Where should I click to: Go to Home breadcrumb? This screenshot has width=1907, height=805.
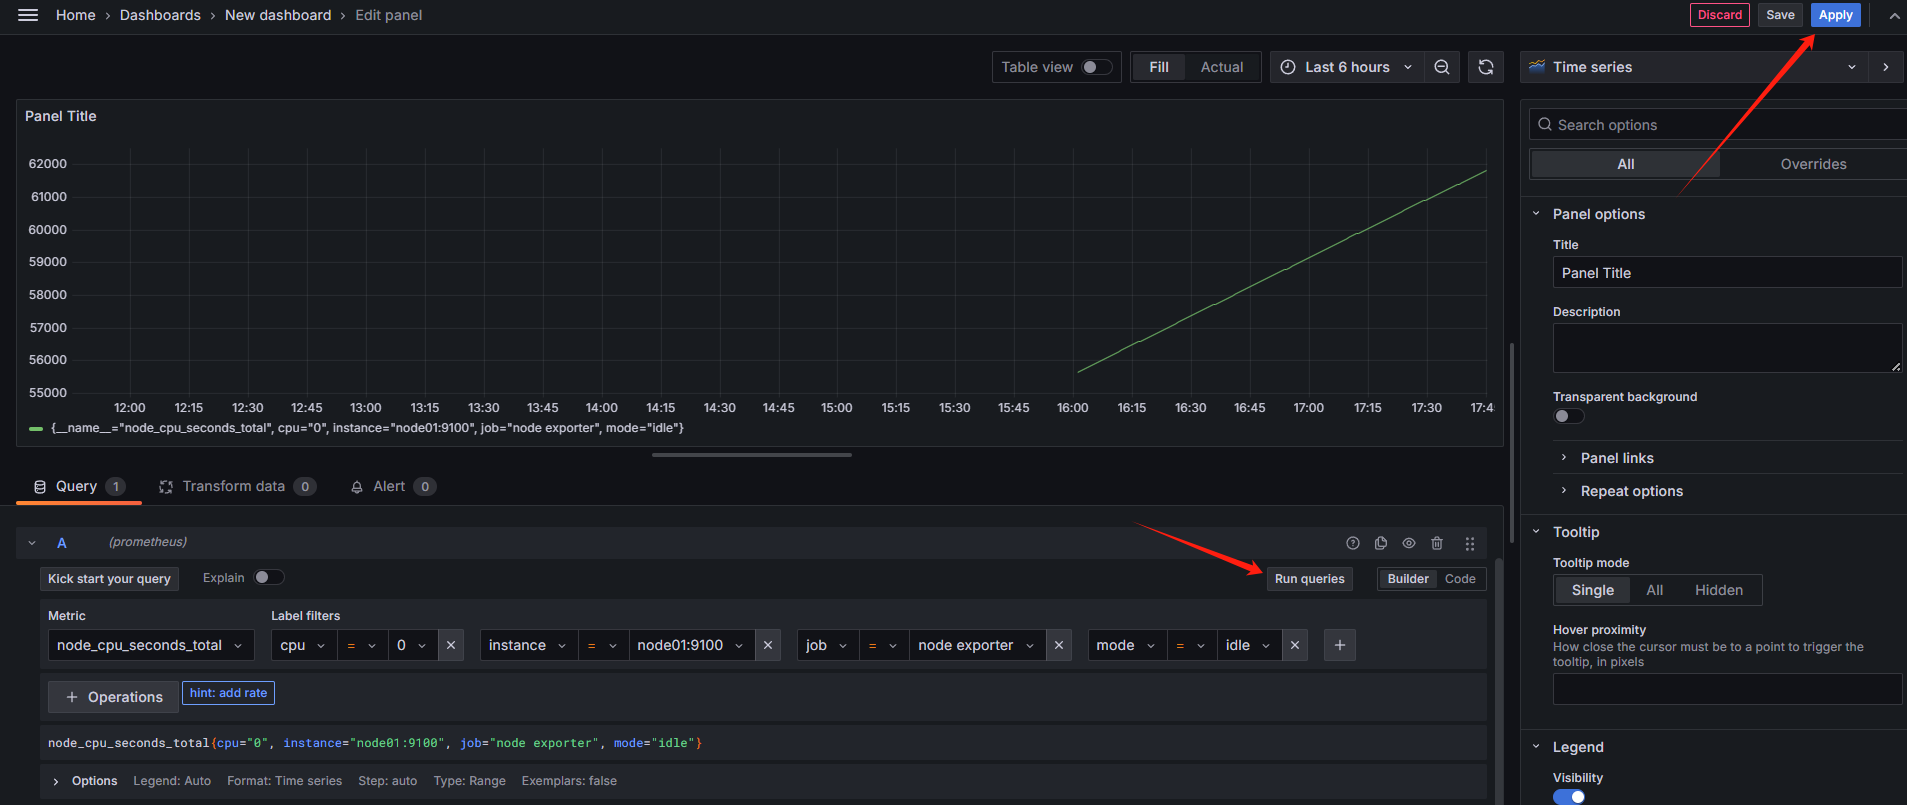[76, 15]
